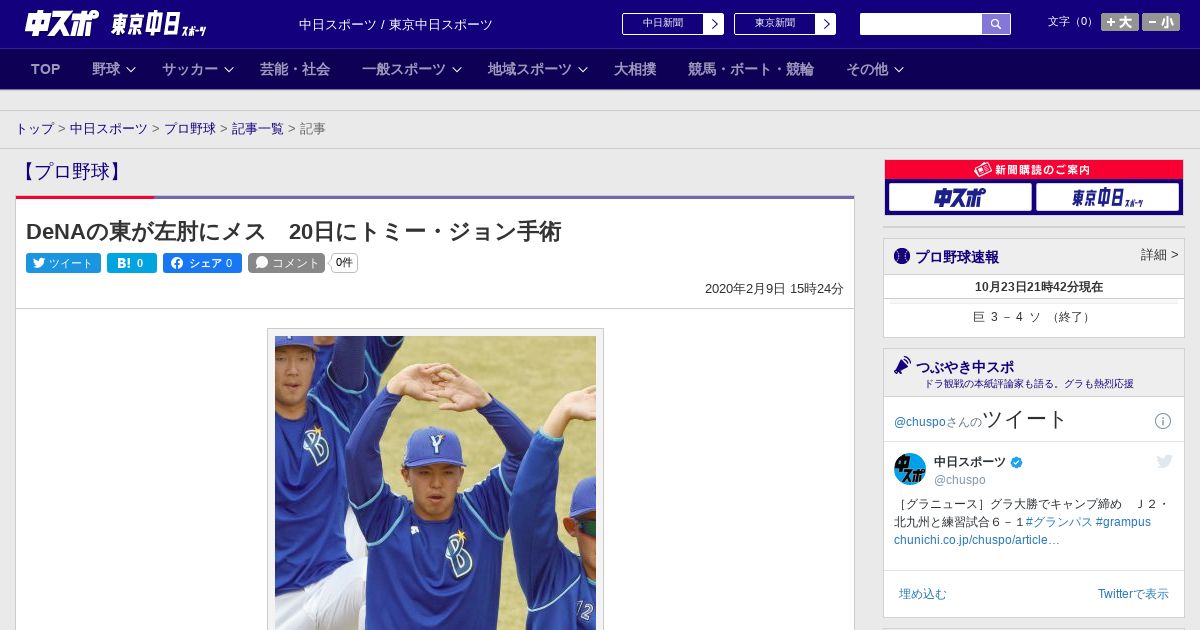Focus the header search input field
1200x630 pixels.
tap(921, 24)
